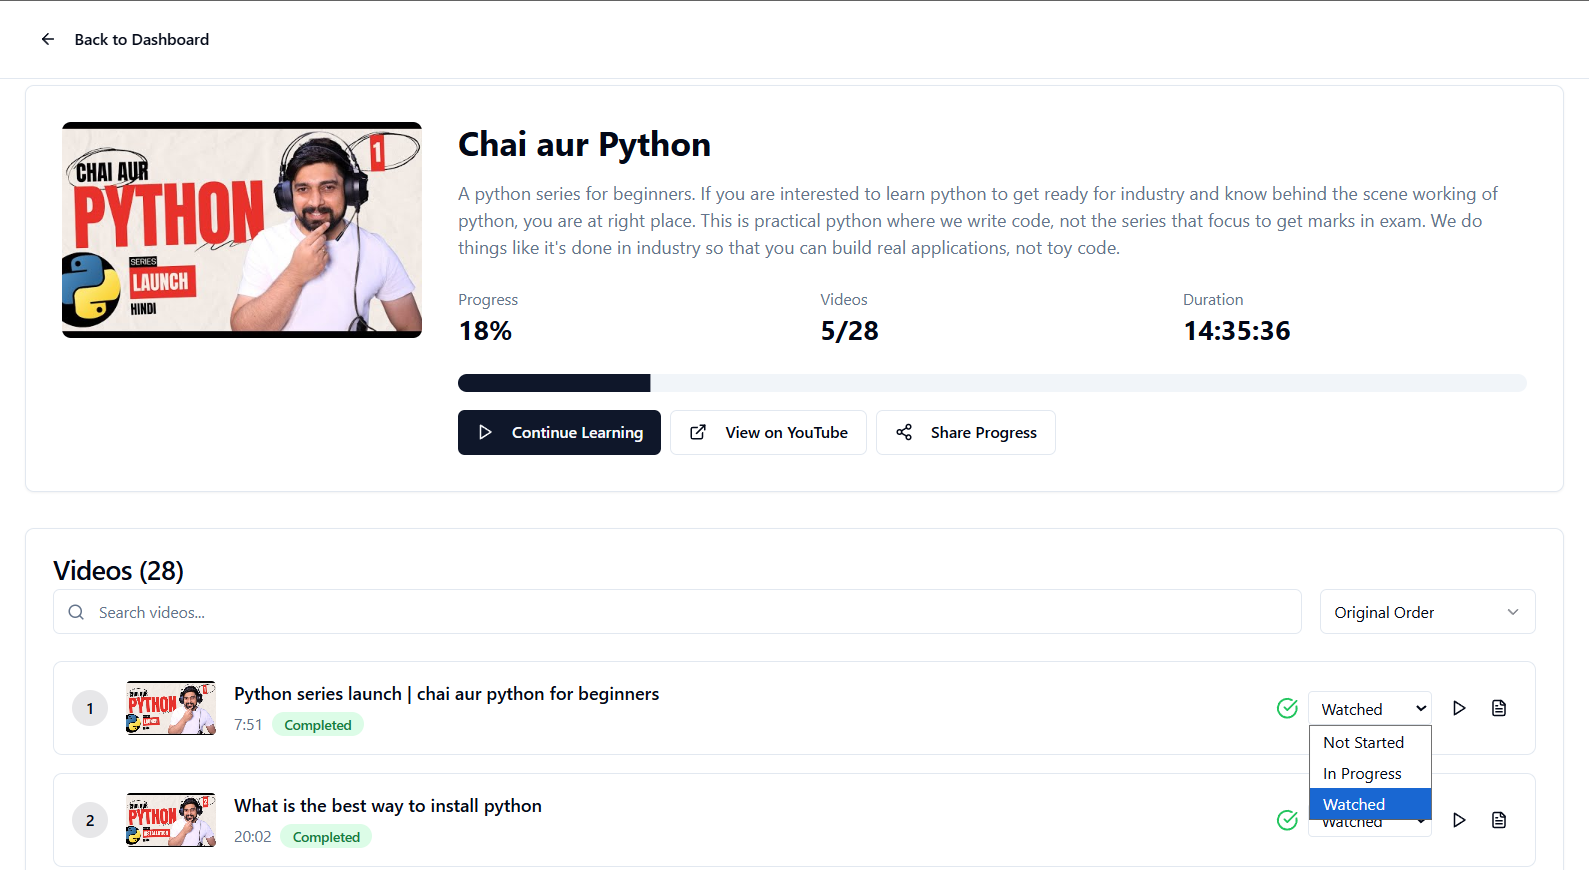Choose In Progress in status list

[x=1370, y=773]
